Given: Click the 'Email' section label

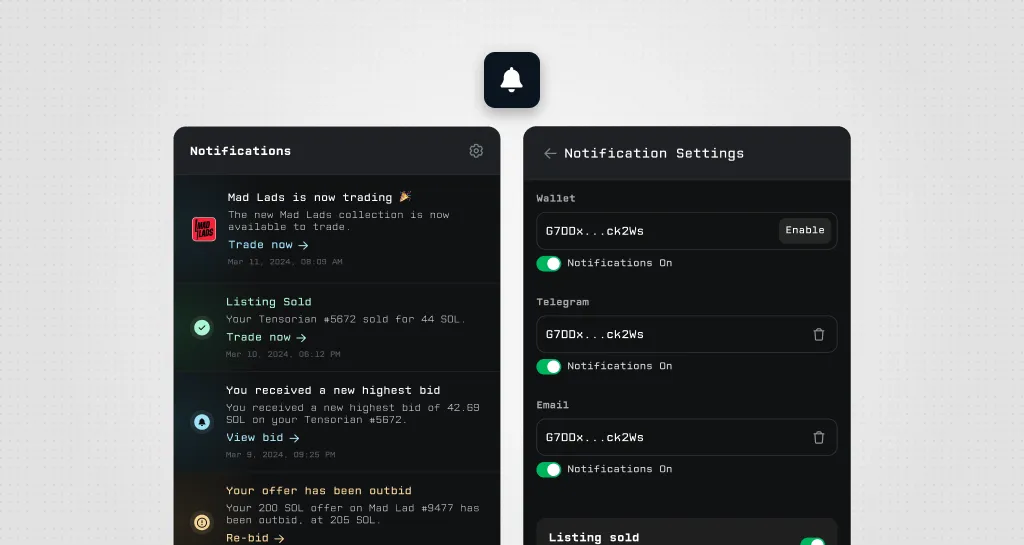Looking at the screenshot, I should [552, 405].
